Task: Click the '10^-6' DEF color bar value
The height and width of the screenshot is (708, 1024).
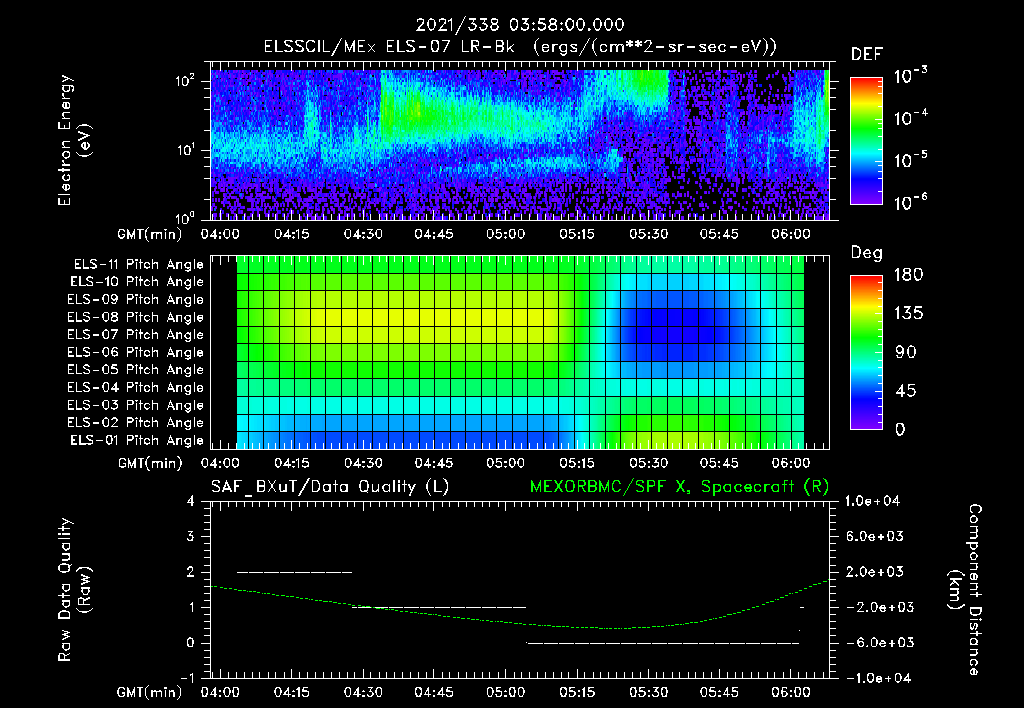Action: pyautogui.click(x=910, y=202)
